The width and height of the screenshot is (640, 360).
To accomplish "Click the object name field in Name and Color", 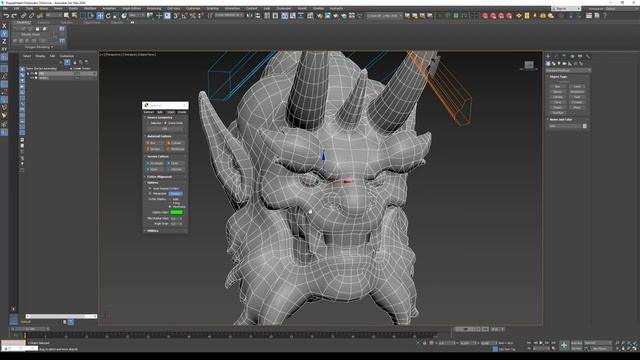I will coord(565,126).
